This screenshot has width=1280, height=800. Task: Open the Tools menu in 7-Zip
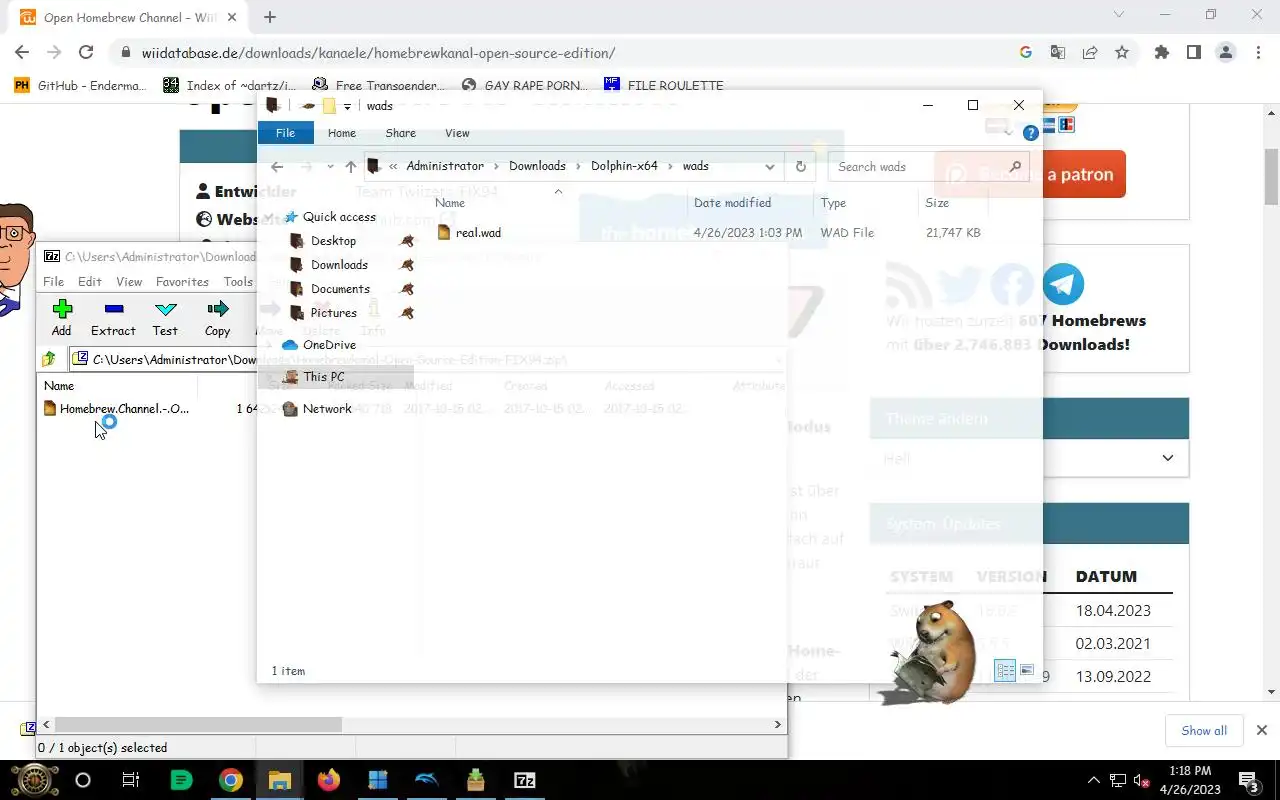[x=238, y=282]
